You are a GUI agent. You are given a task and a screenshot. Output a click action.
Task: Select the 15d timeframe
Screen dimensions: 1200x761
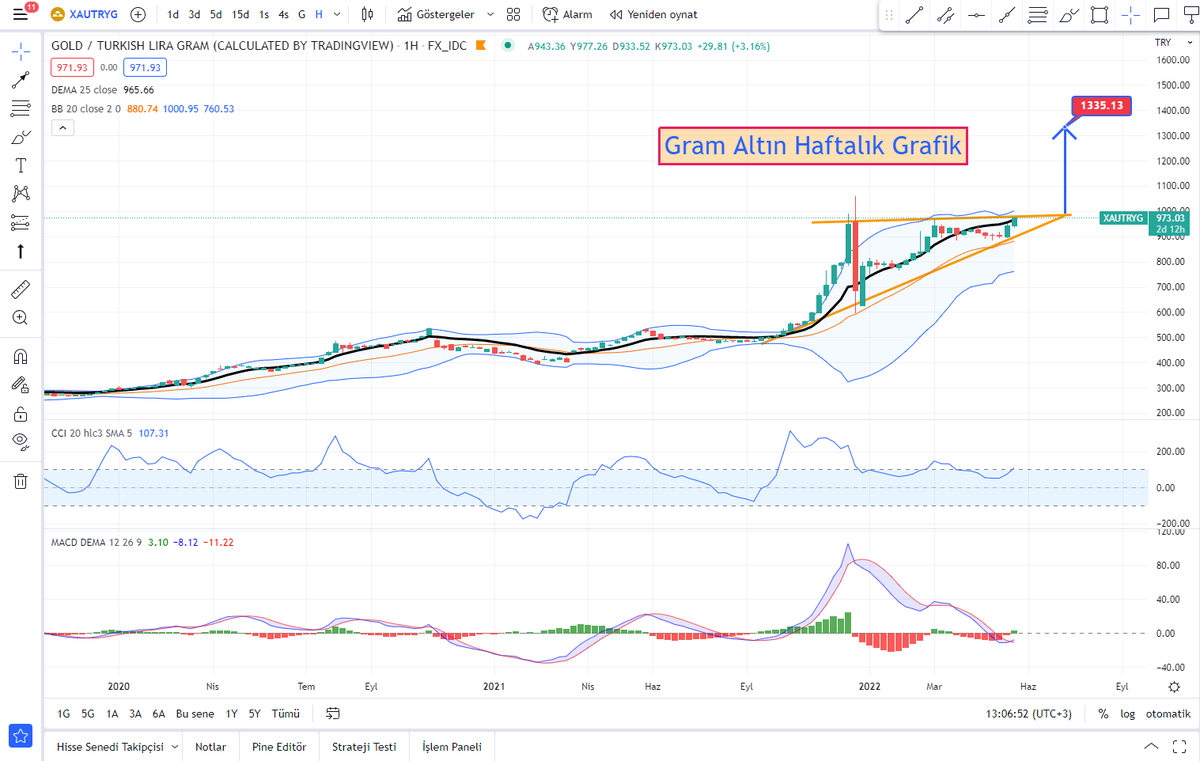(x=241, y=15)
